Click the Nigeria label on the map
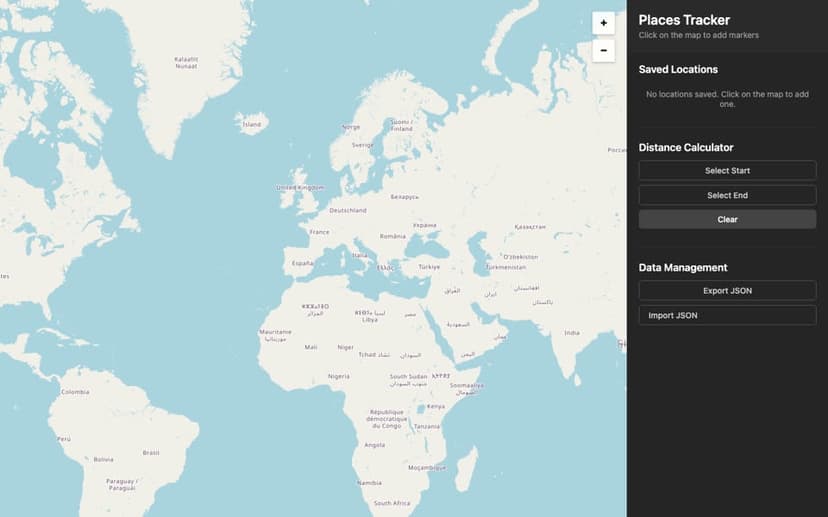This screenshot has width=828, height=517. (x=338, y=377)
